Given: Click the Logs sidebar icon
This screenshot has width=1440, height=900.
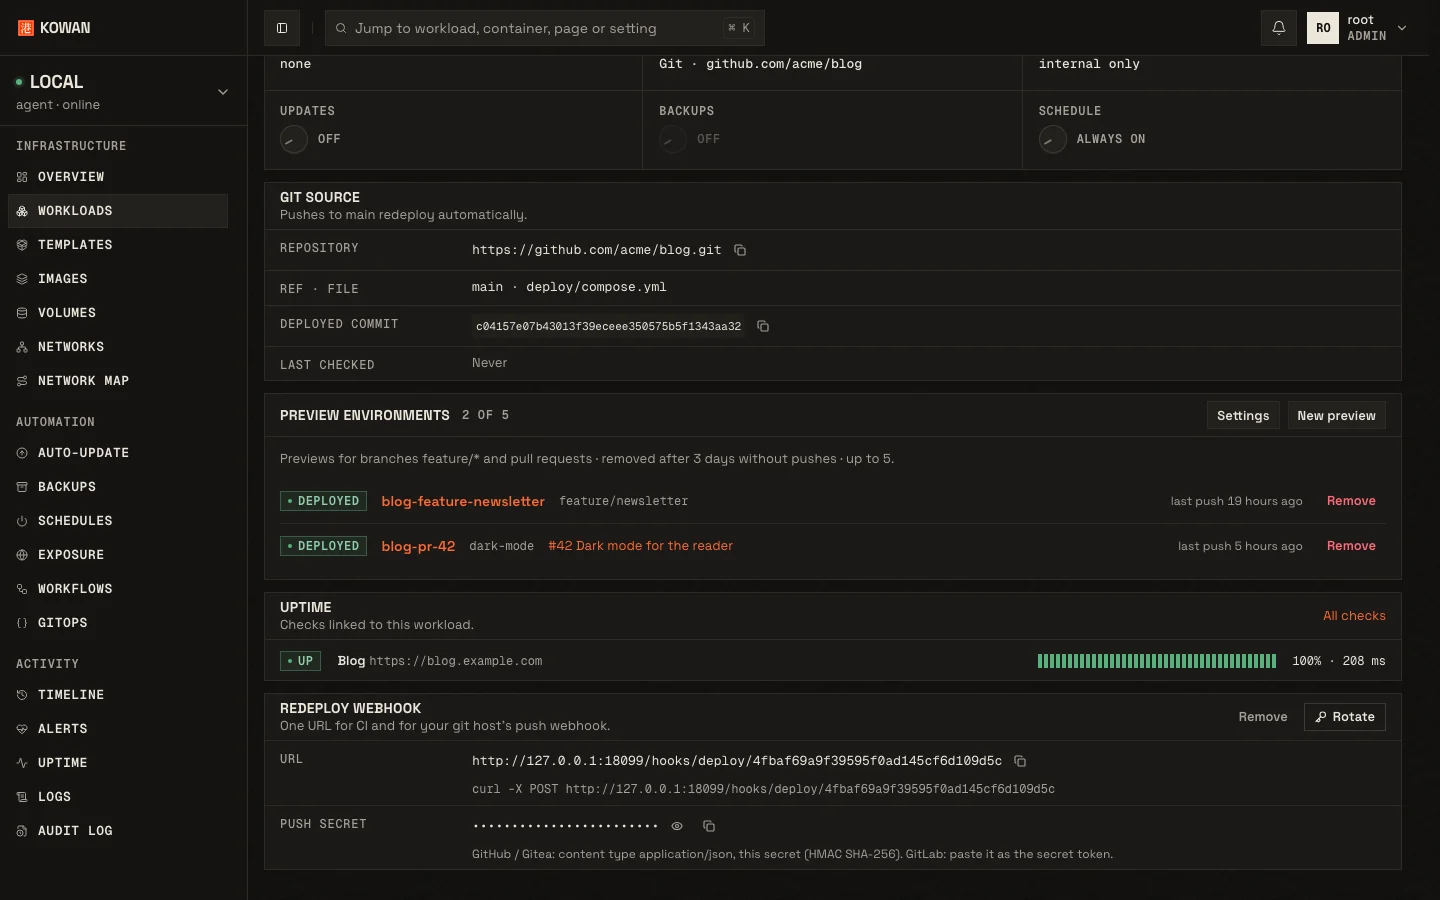Looking at the screenshot, I should point(22,797).
